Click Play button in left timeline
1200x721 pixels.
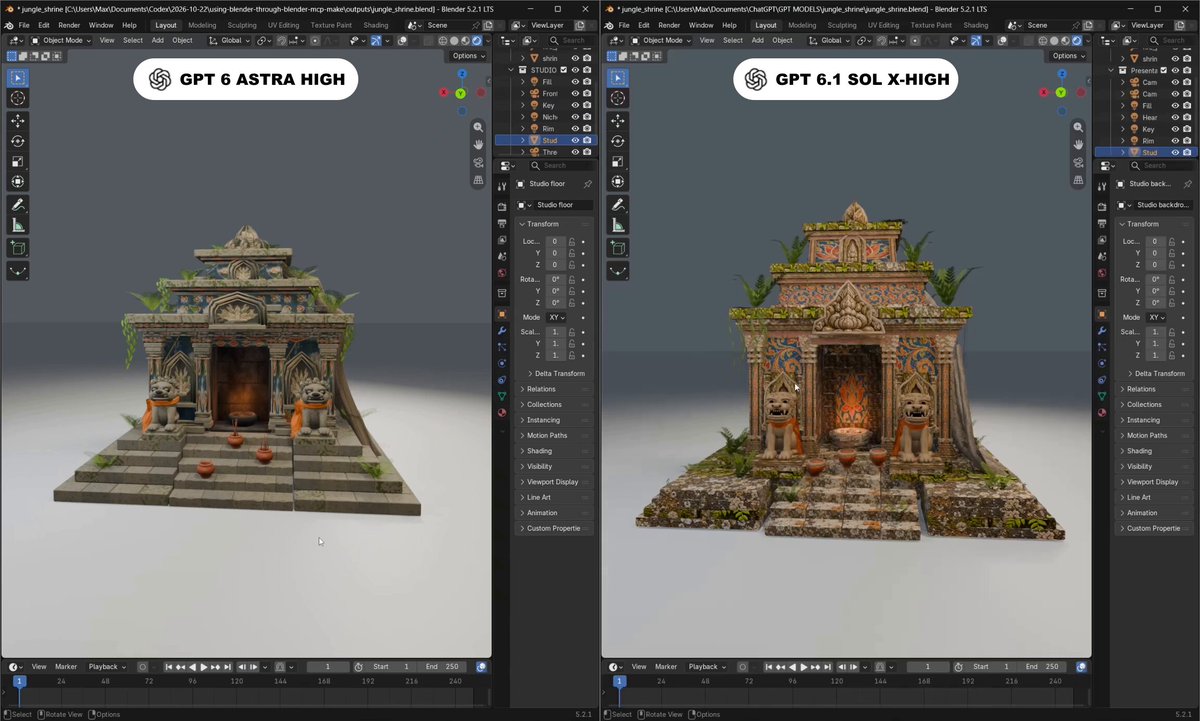tap(204, 667)
